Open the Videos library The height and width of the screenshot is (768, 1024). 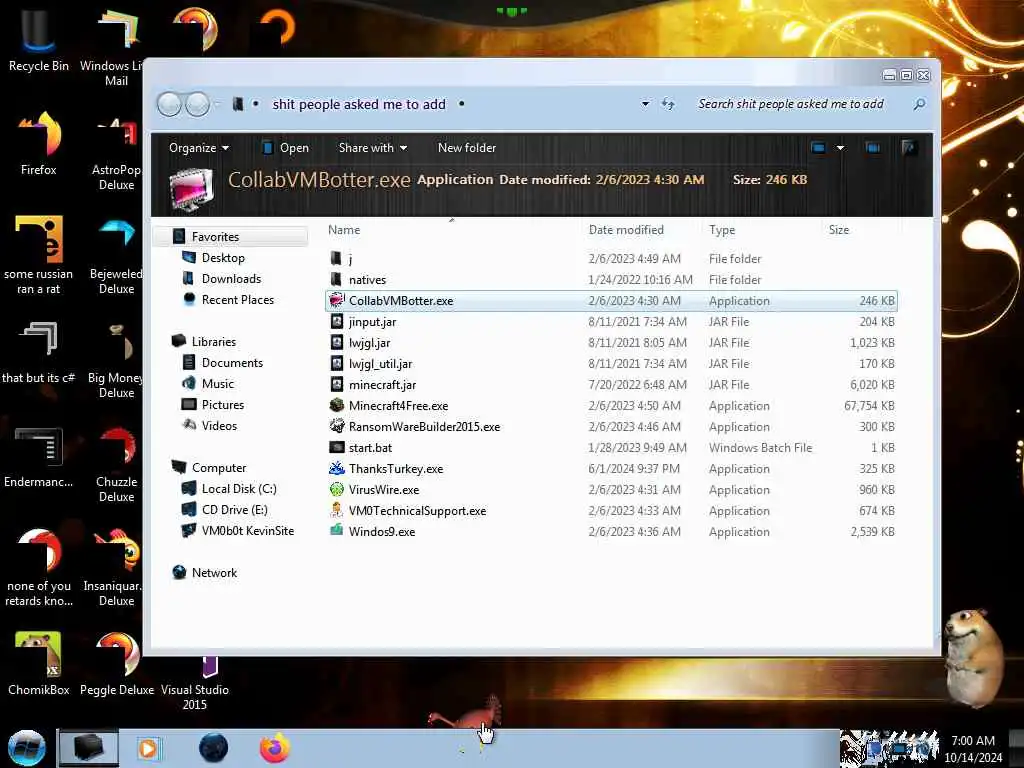click(219, 425)
